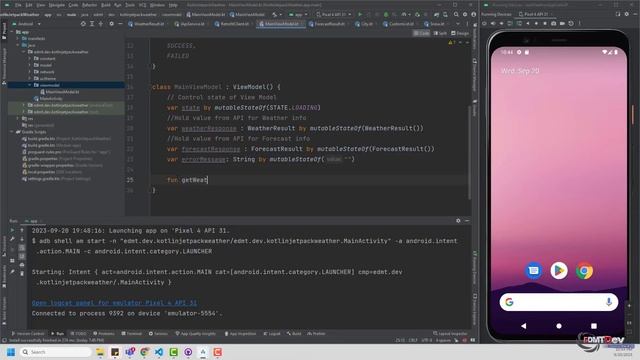
Task: Open the File menu
Action: [18, 5]
